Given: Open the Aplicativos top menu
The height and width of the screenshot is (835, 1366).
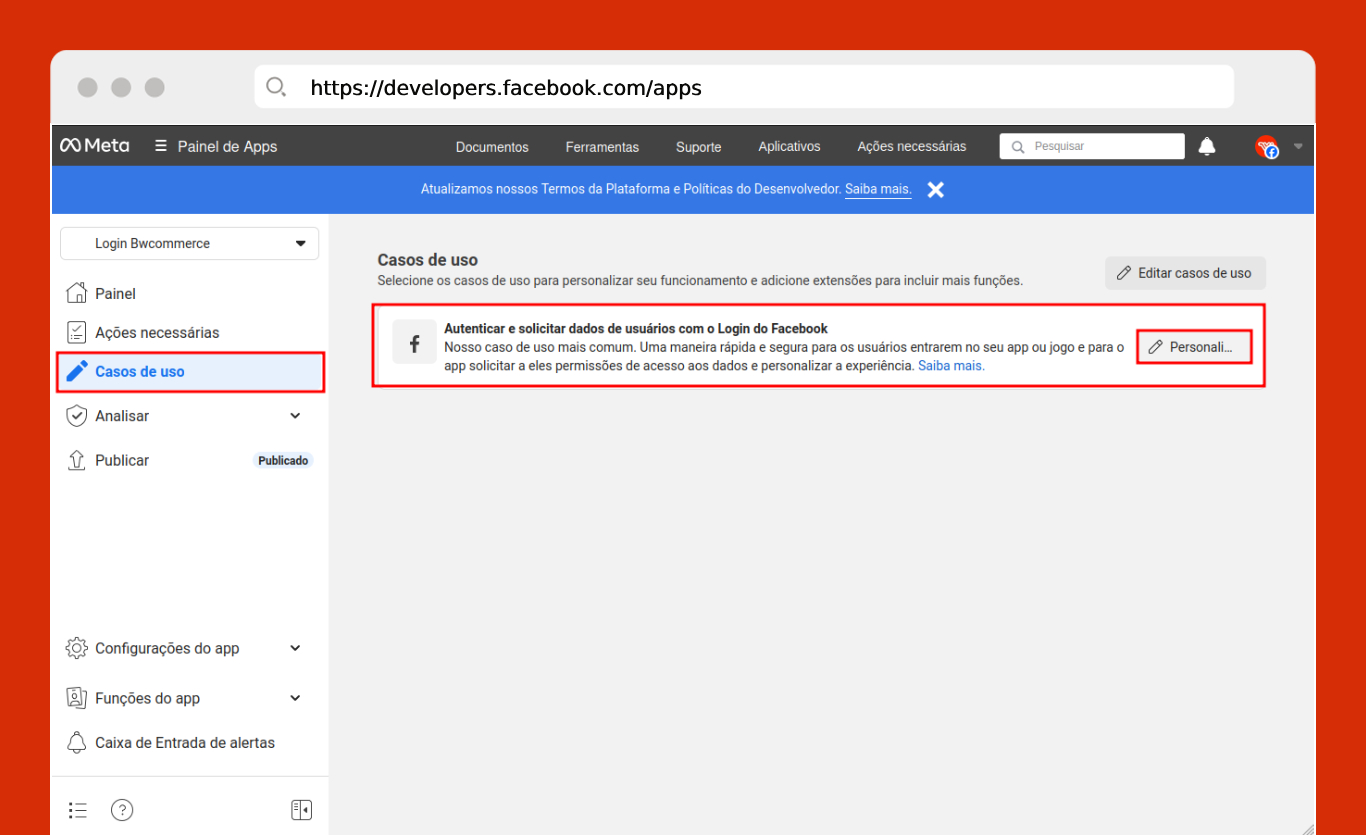Looking at the screenshot, I should 789,146.
